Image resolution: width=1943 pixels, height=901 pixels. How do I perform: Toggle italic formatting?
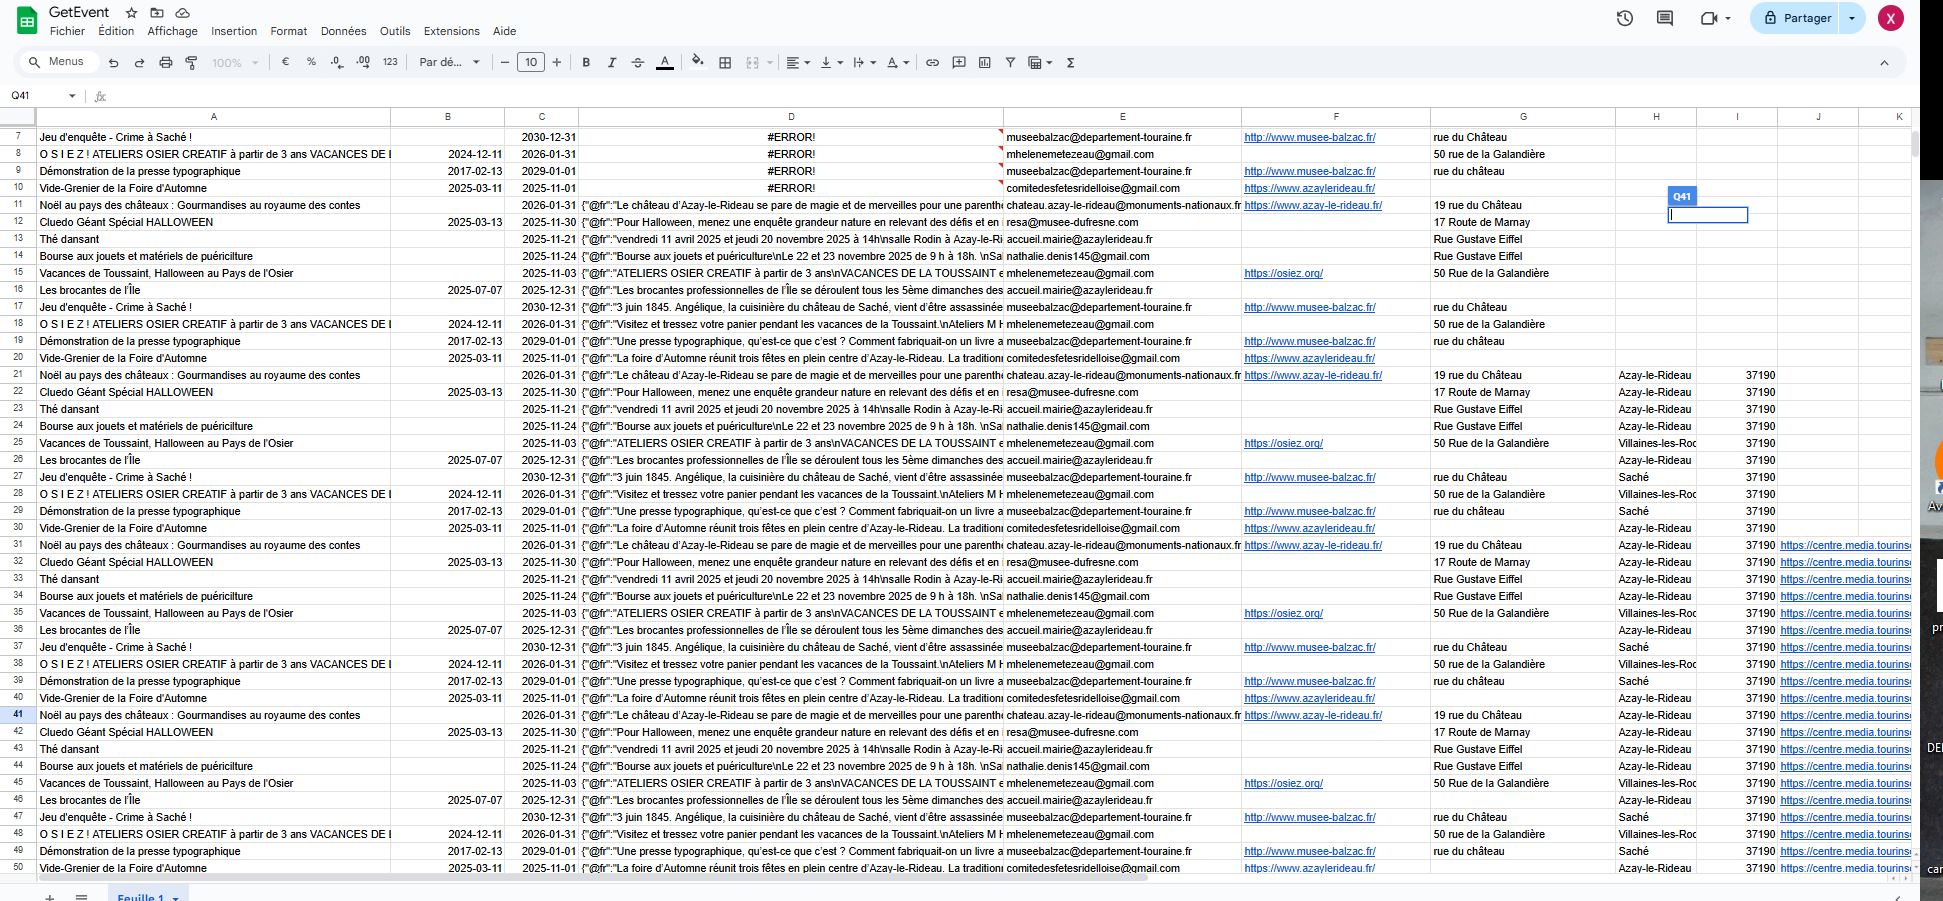click(x=612, y=63)
